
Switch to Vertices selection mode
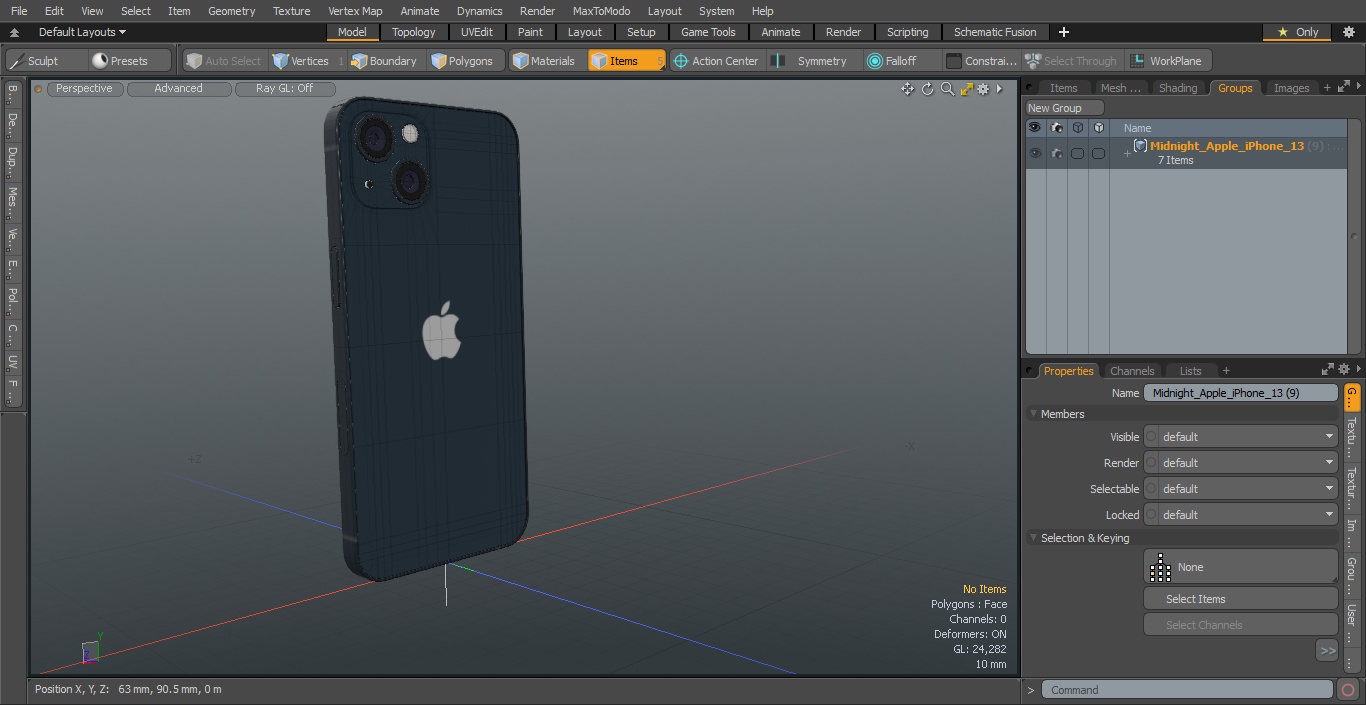pos(307,61)
